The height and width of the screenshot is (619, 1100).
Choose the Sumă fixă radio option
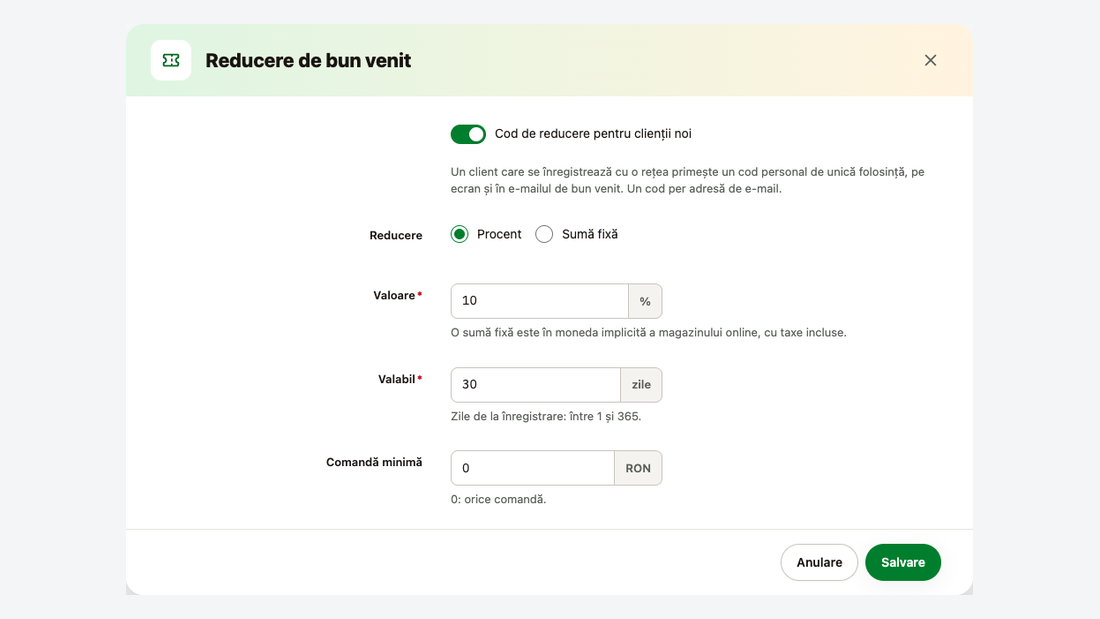(544, 234)
